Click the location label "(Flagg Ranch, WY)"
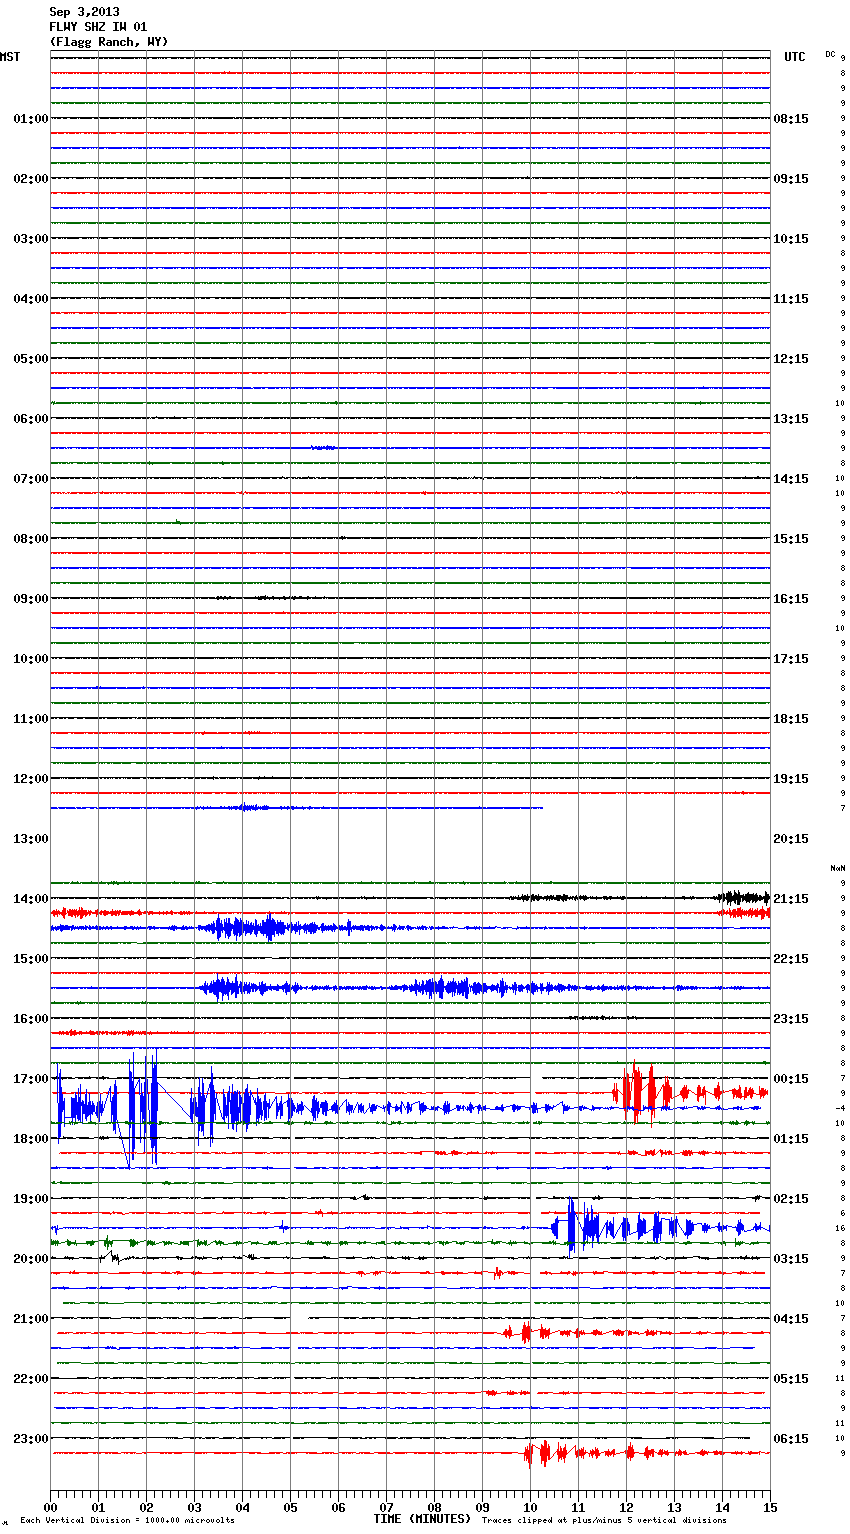This screenshot has width=850, height=1534. (x=109, y=42)
